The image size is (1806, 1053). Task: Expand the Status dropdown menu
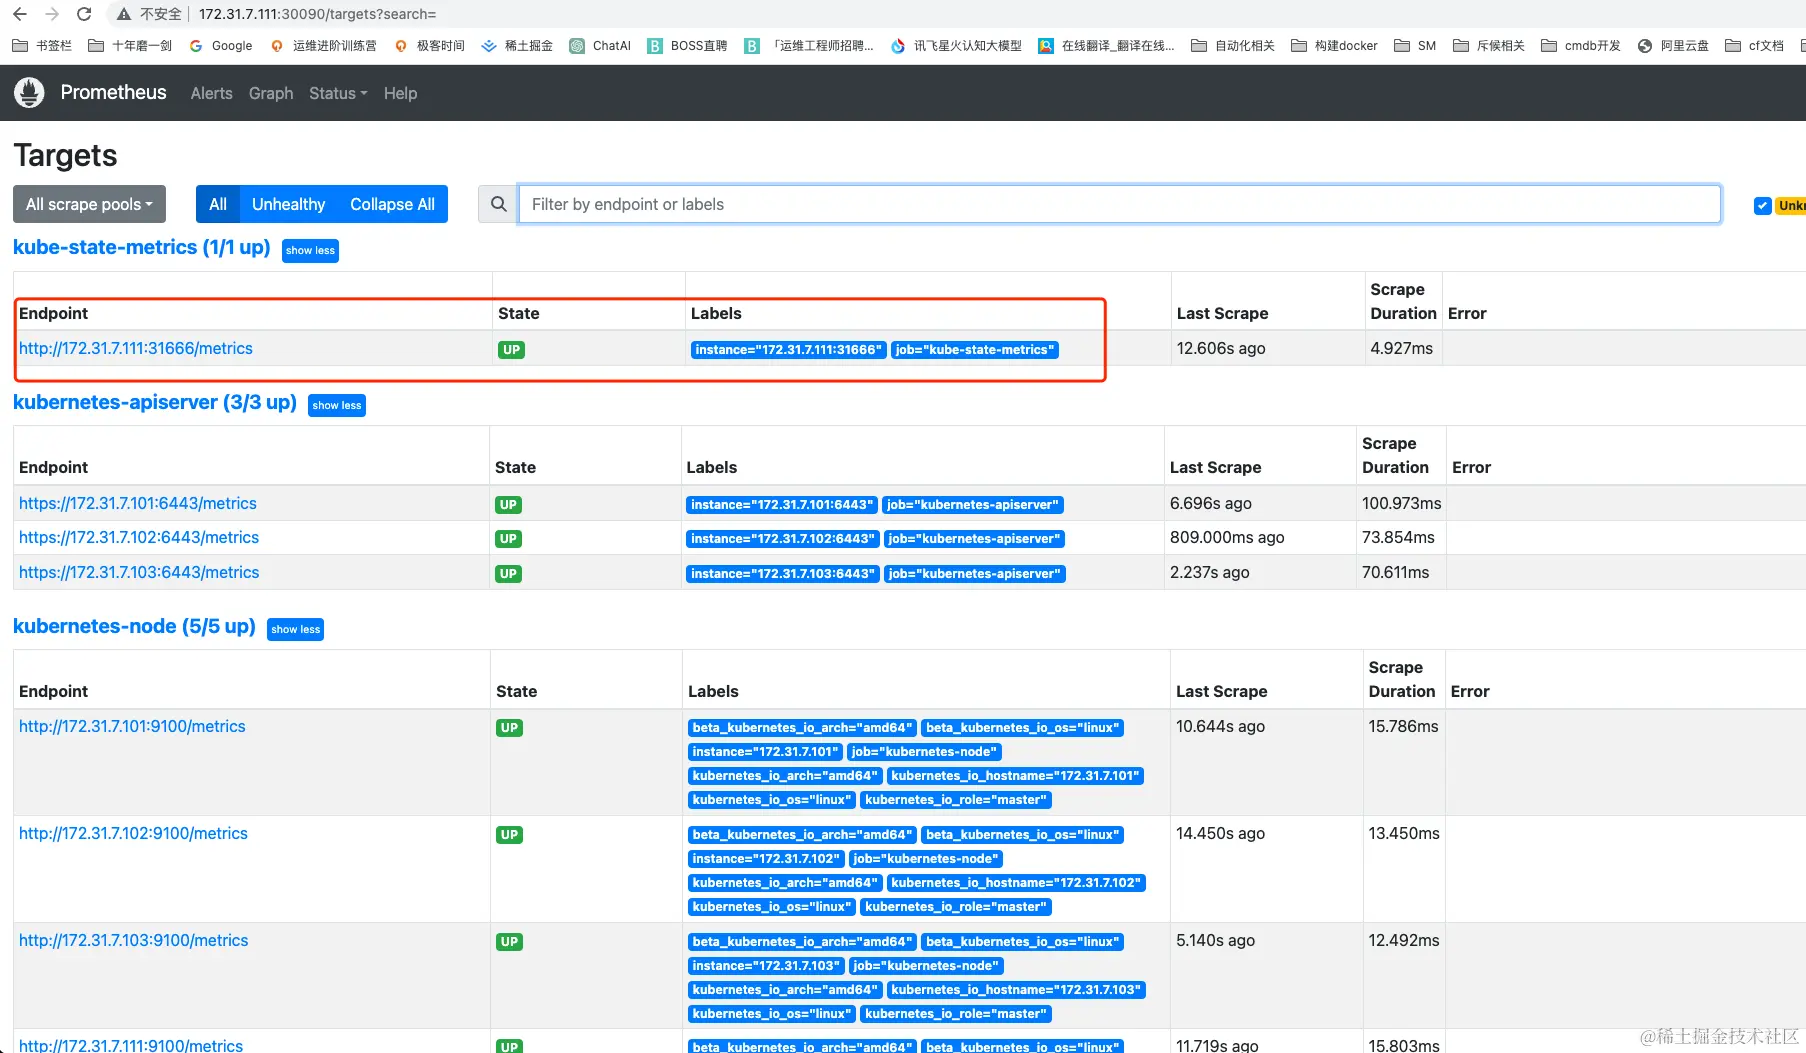click(338, 93)
